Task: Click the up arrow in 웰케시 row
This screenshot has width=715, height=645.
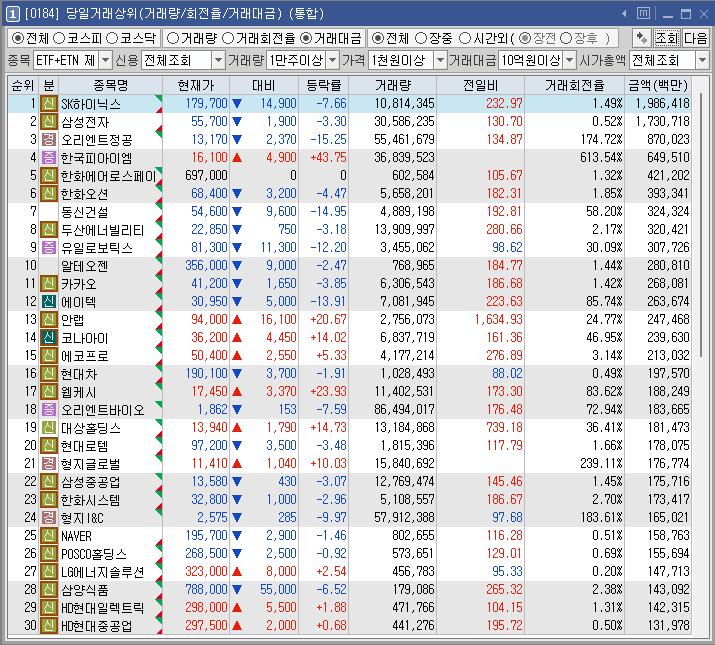Action: pyautogui.click(x=237, y=391)
